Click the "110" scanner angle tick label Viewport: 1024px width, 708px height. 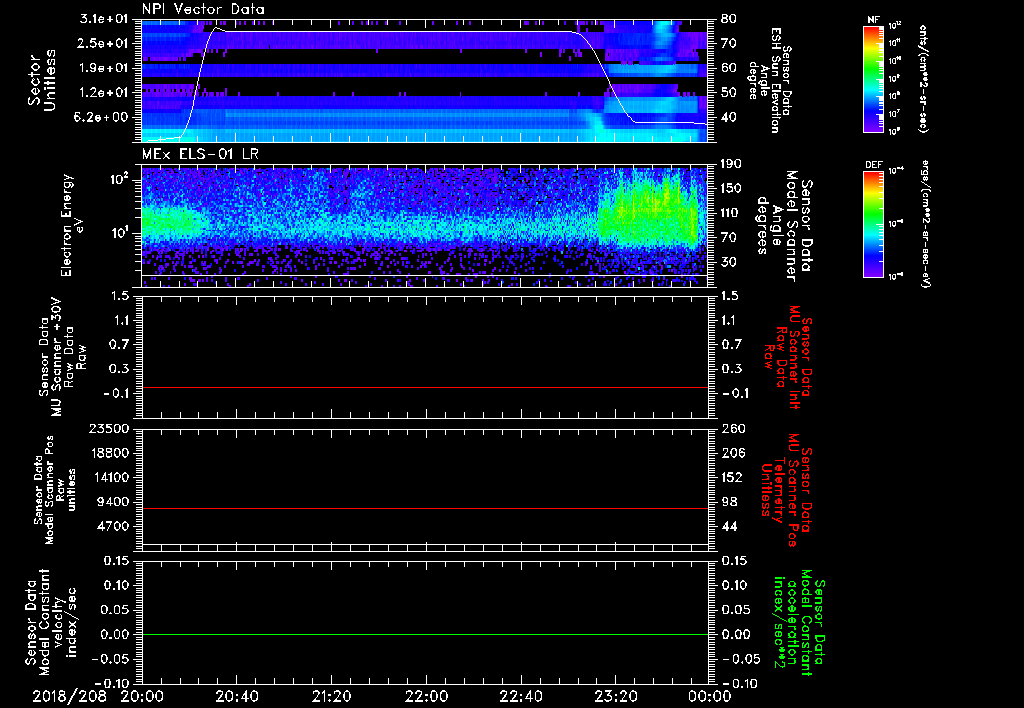[x=731, y=213]
